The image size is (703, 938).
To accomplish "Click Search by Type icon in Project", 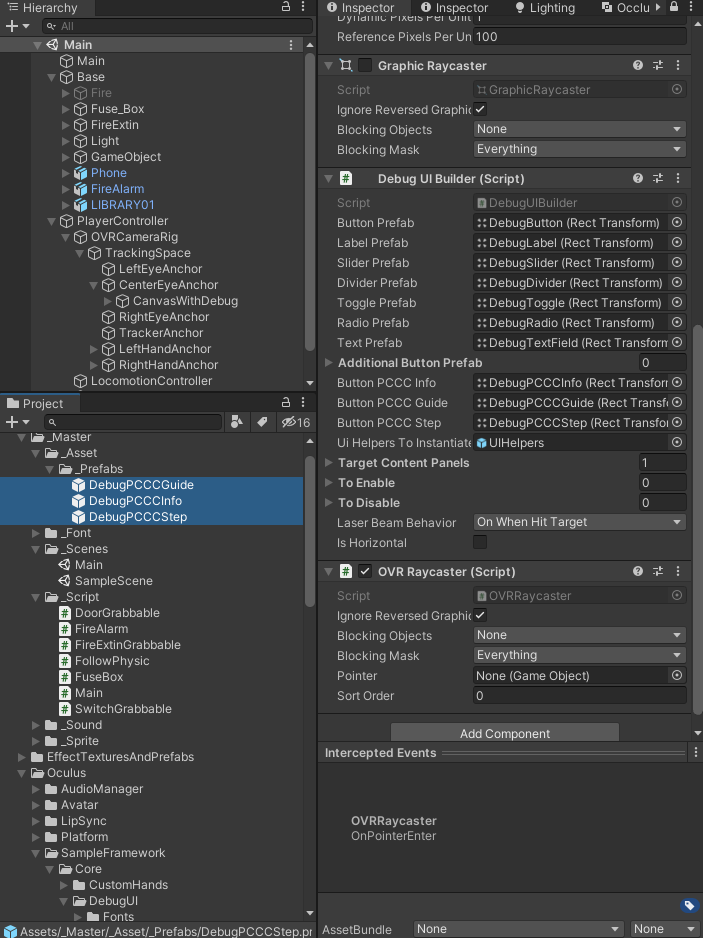I will 237,422.
